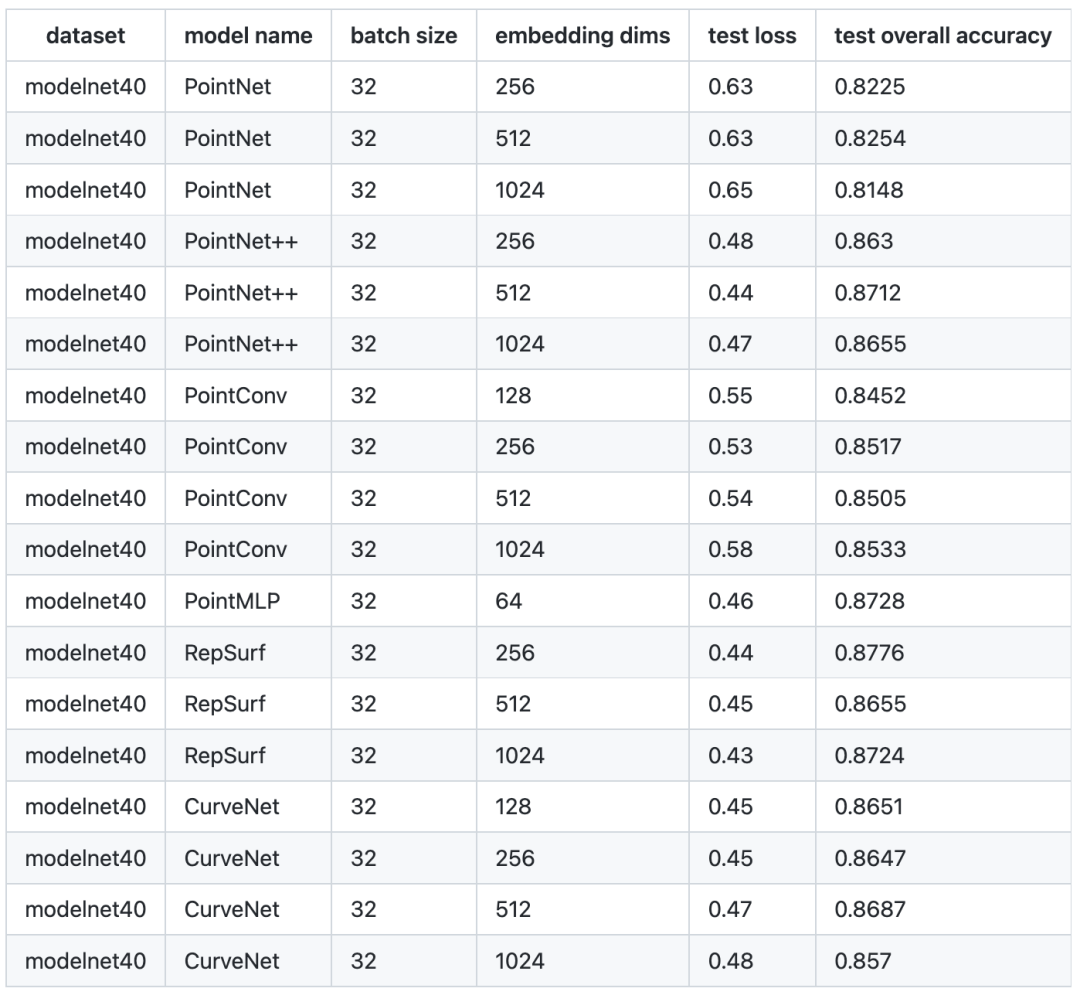Viewport: 1080px width, 995px height.
Task: Click the 'embedding dims' column header
Action: pyautogui.click(x=582, y=35)
